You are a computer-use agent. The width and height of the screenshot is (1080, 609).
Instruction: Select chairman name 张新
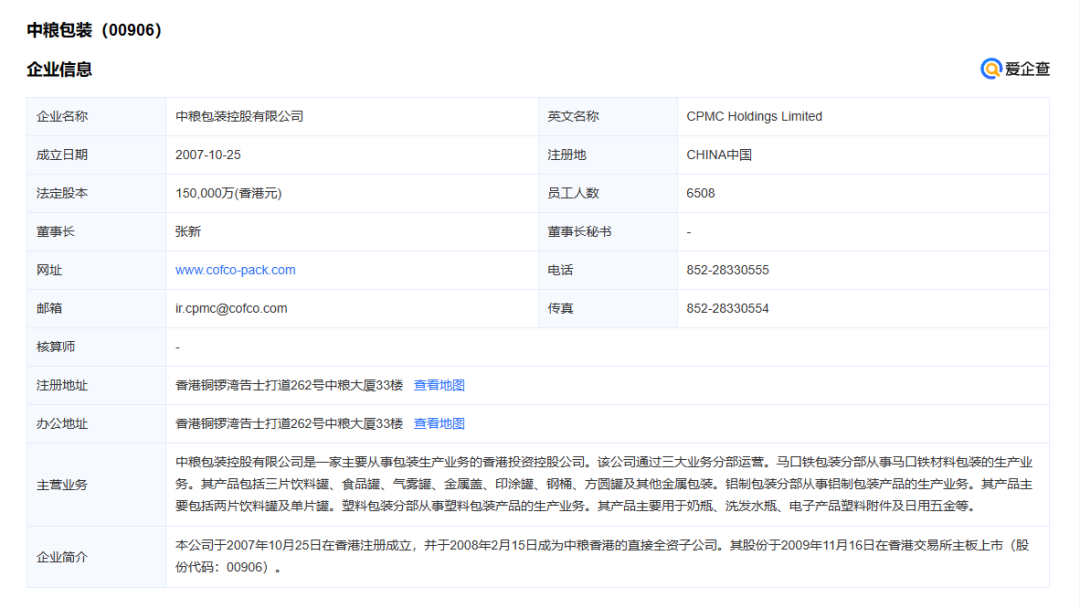(188, 231)
